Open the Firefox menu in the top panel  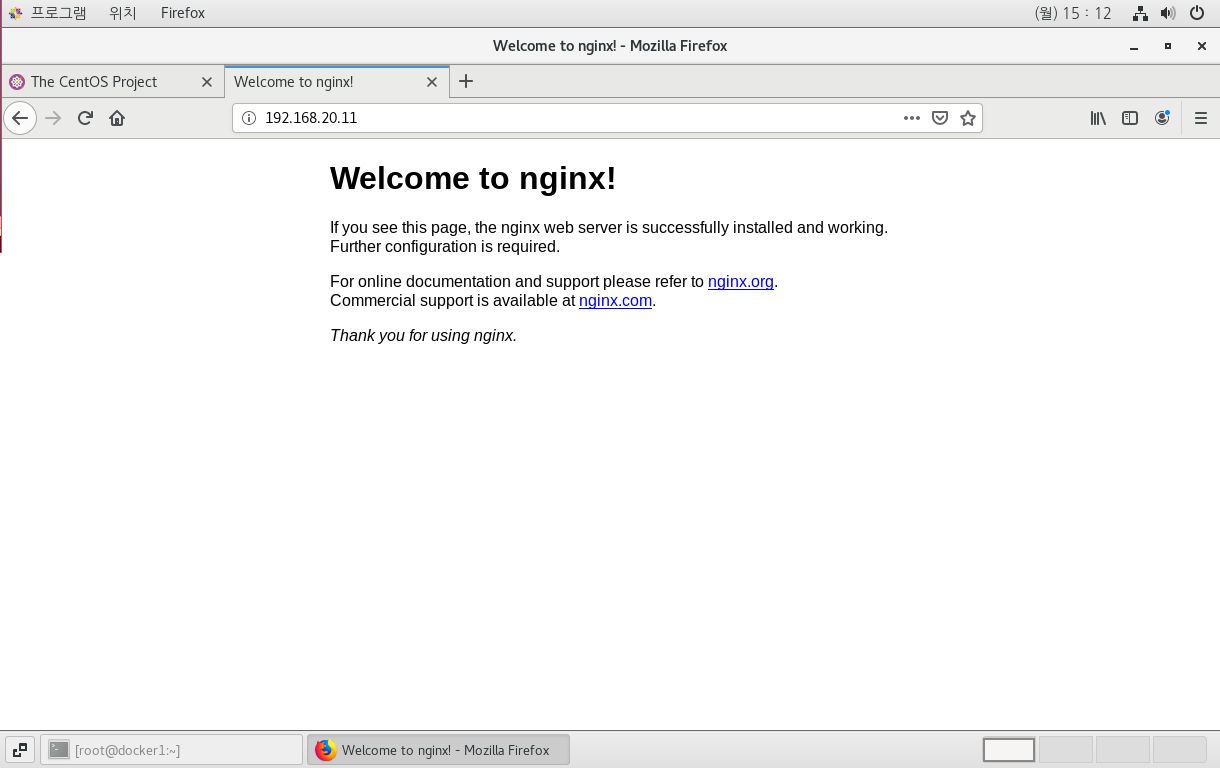[x=183, y=13]
